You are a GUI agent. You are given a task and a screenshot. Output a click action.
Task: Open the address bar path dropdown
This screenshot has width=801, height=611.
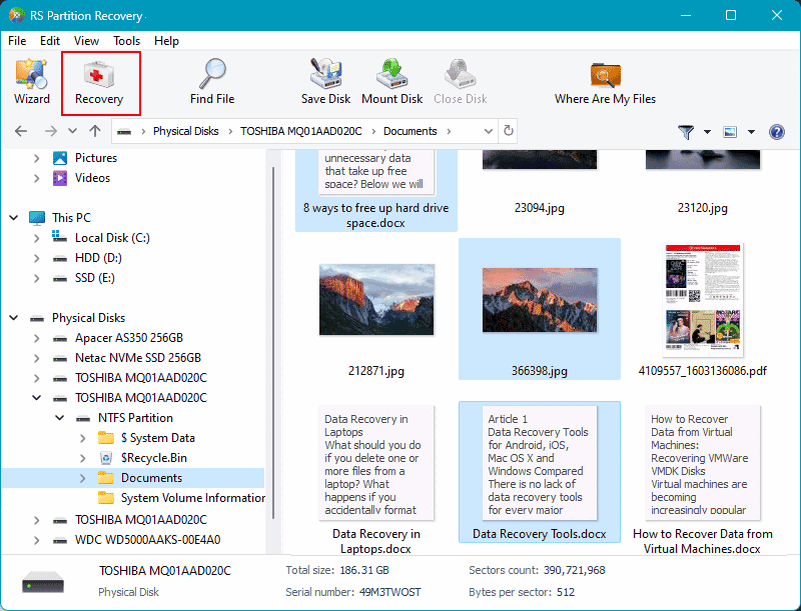click(x=488, y=131)
